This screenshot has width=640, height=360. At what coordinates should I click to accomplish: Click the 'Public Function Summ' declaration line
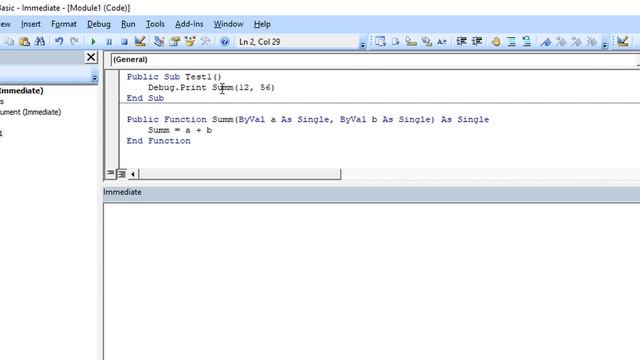point(308,119)
